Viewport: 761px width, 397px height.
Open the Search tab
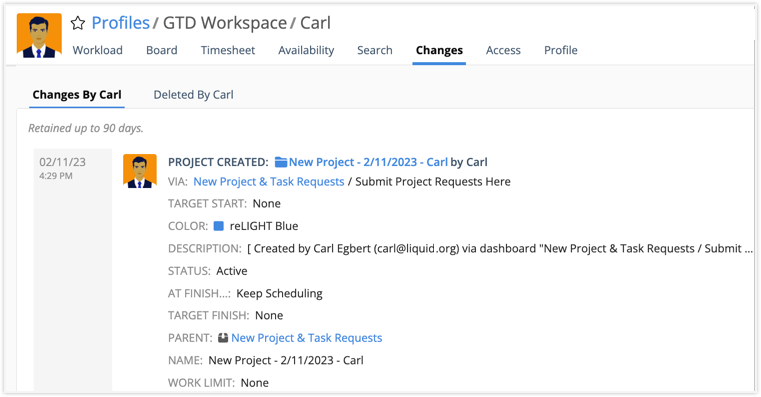(375, 50)
